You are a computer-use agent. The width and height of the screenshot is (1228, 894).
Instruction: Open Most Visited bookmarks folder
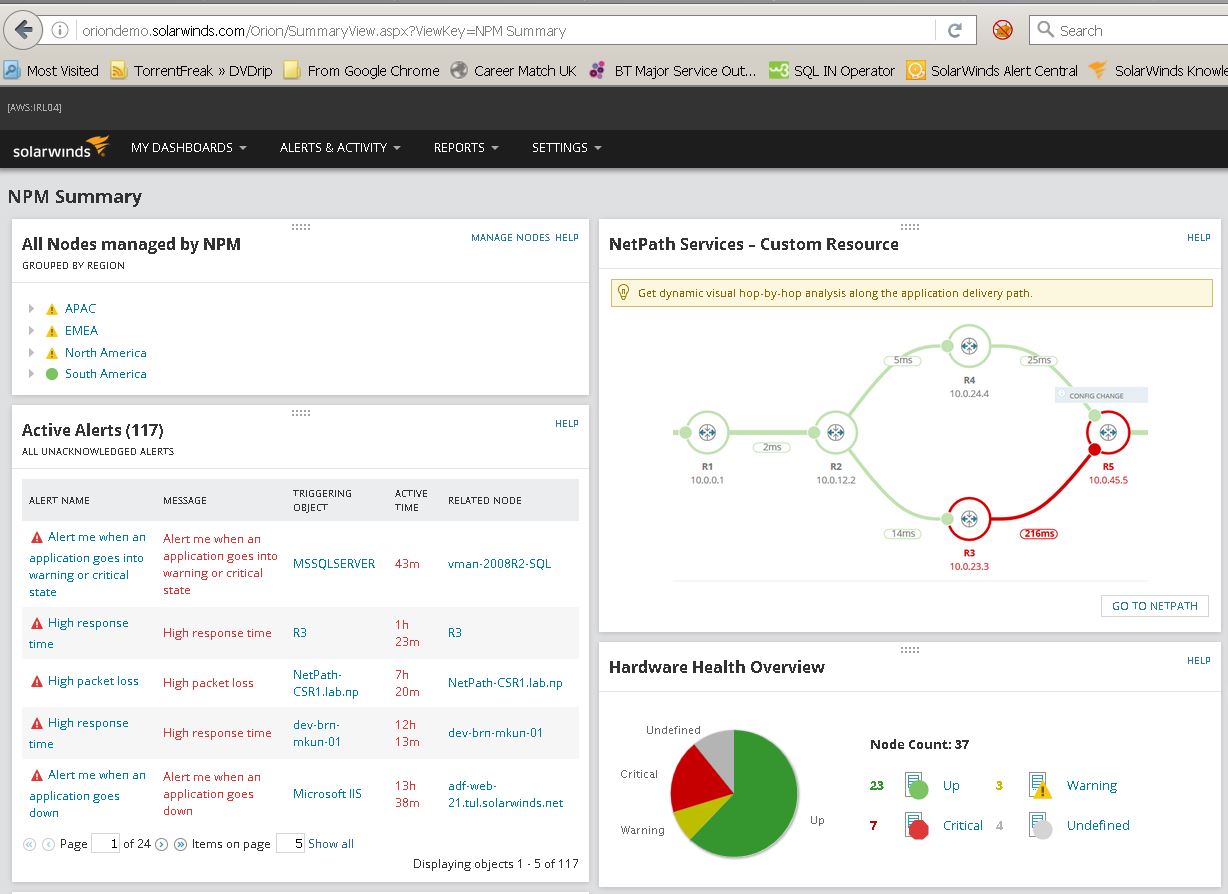pyautogui.click(x=51, y=71)
